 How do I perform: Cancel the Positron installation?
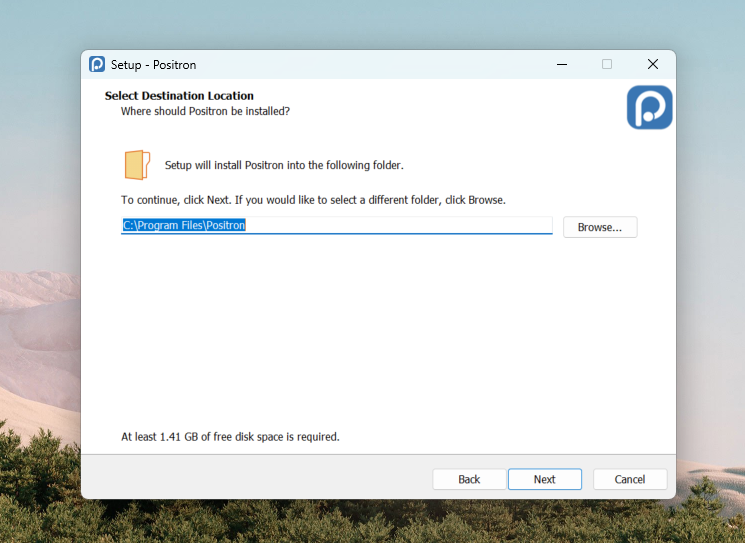630,479
